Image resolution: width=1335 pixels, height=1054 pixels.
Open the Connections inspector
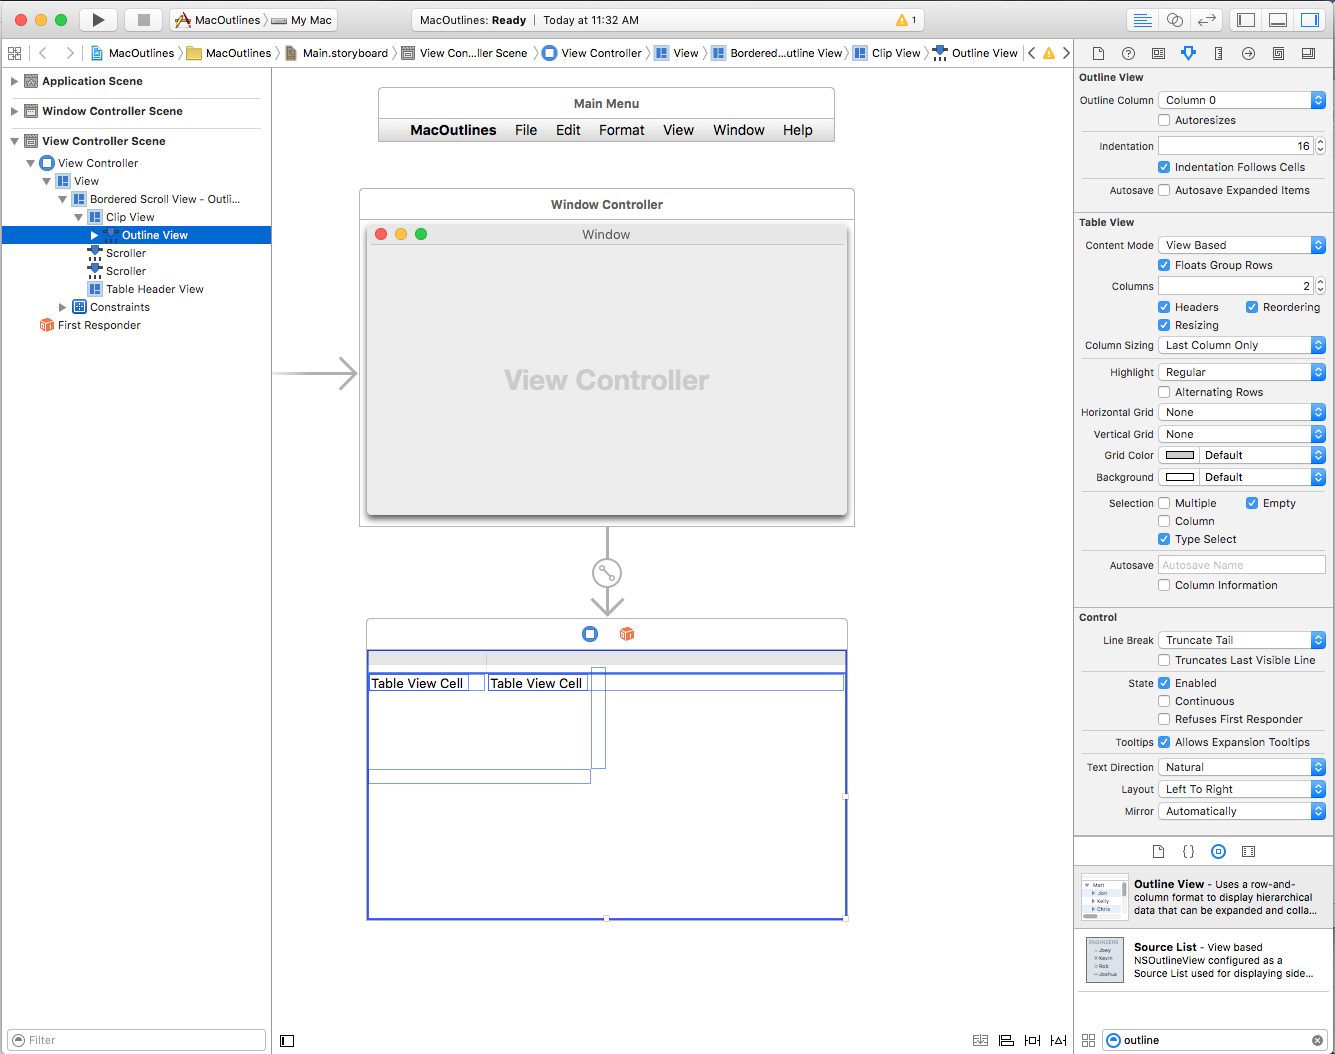click(x=1248, y=53)
